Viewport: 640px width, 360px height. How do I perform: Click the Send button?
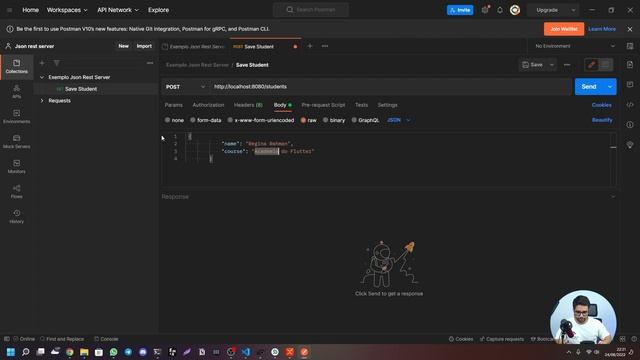[589, 87]
